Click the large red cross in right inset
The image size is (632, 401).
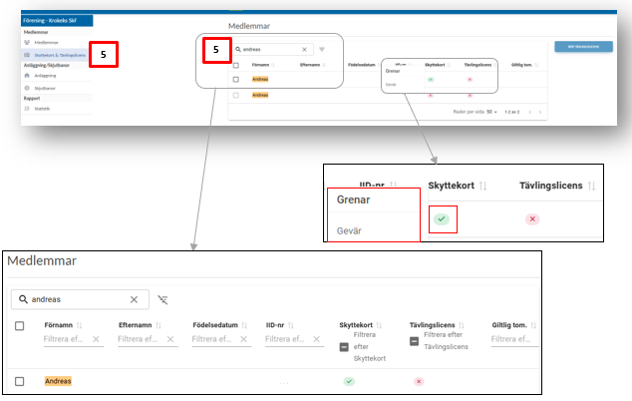point(532,219)
